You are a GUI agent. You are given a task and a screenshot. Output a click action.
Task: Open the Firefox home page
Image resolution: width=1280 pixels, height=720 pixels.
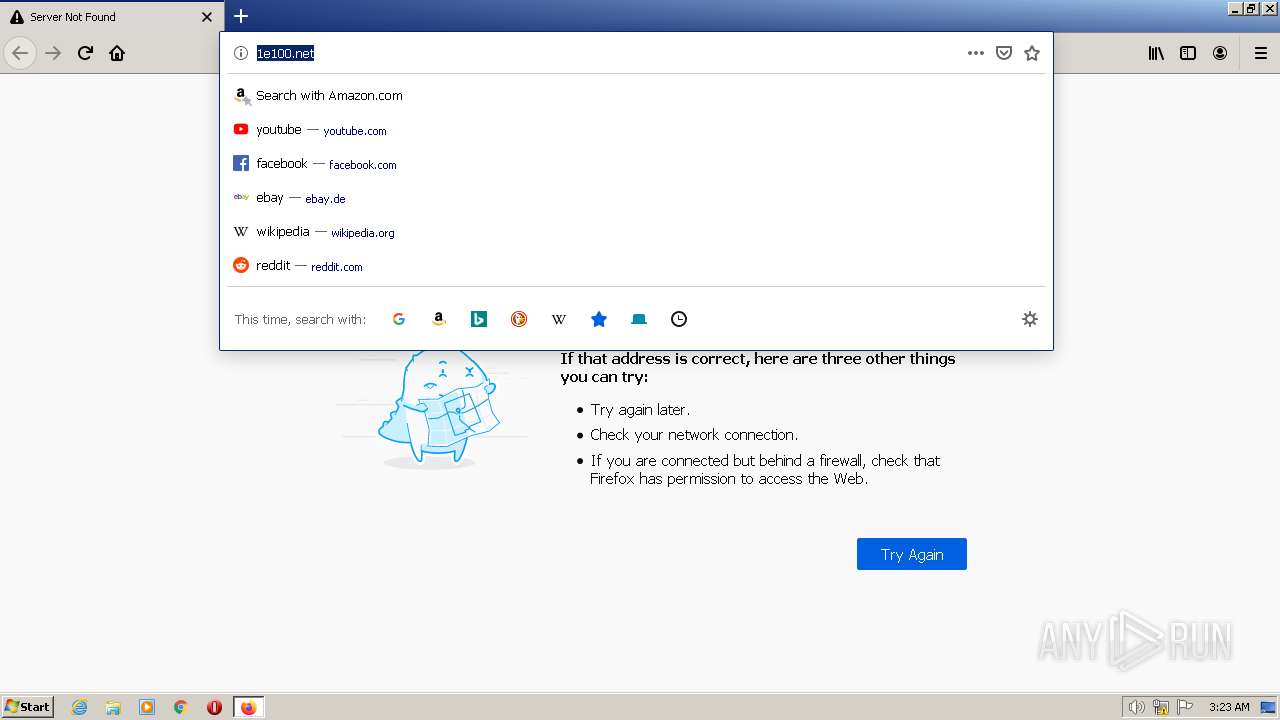(117, 53)
